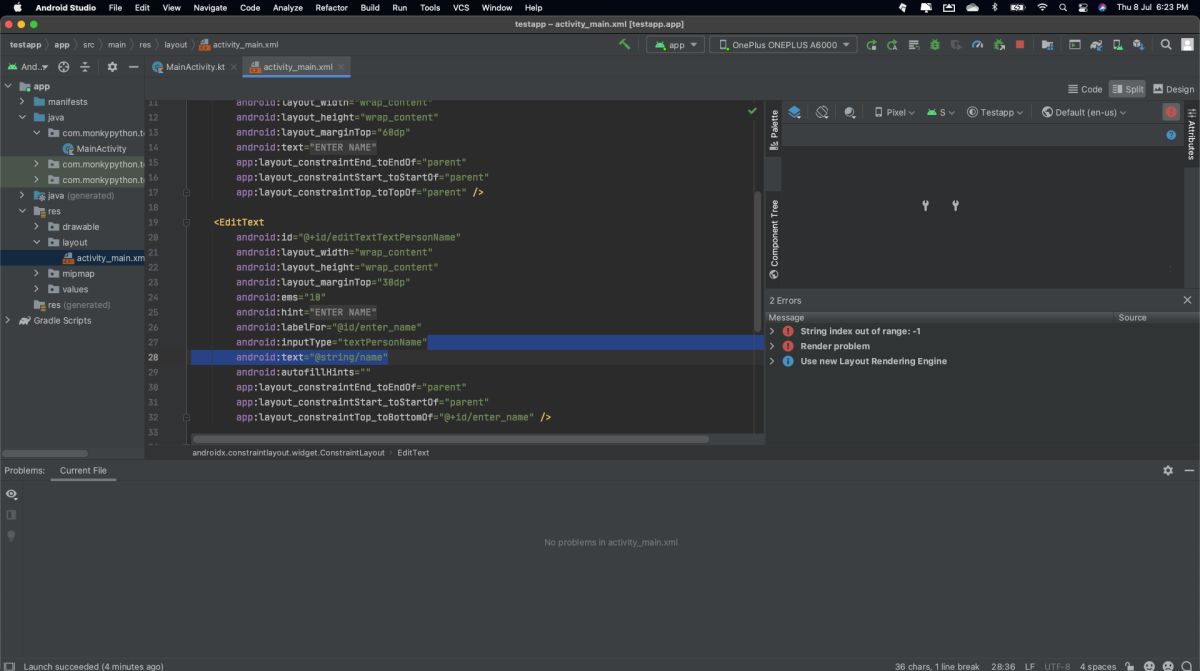Click Use new Layout Rendering Engine message

pyautogui.click(x=873, y=361)
